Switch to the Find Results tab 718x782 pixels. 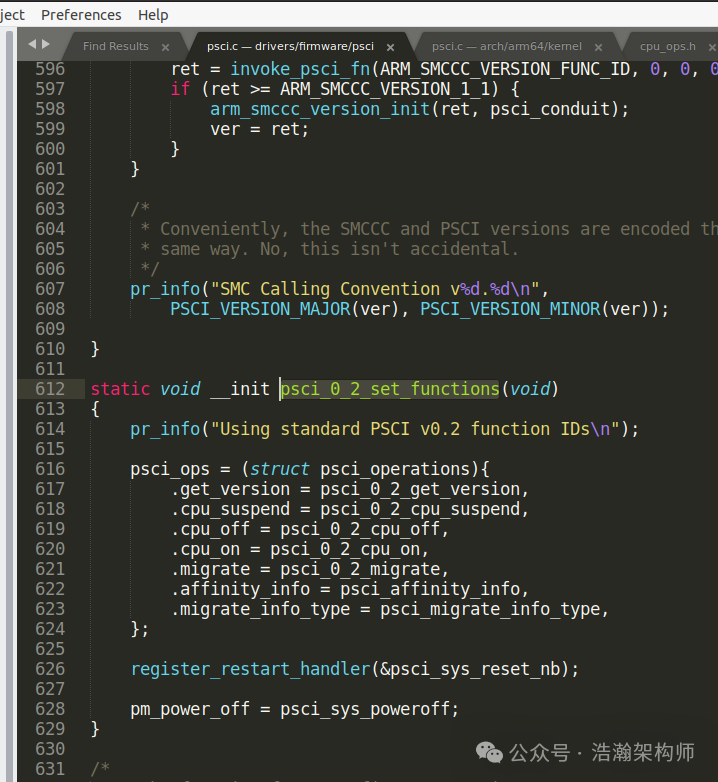[x=116, y=46]
